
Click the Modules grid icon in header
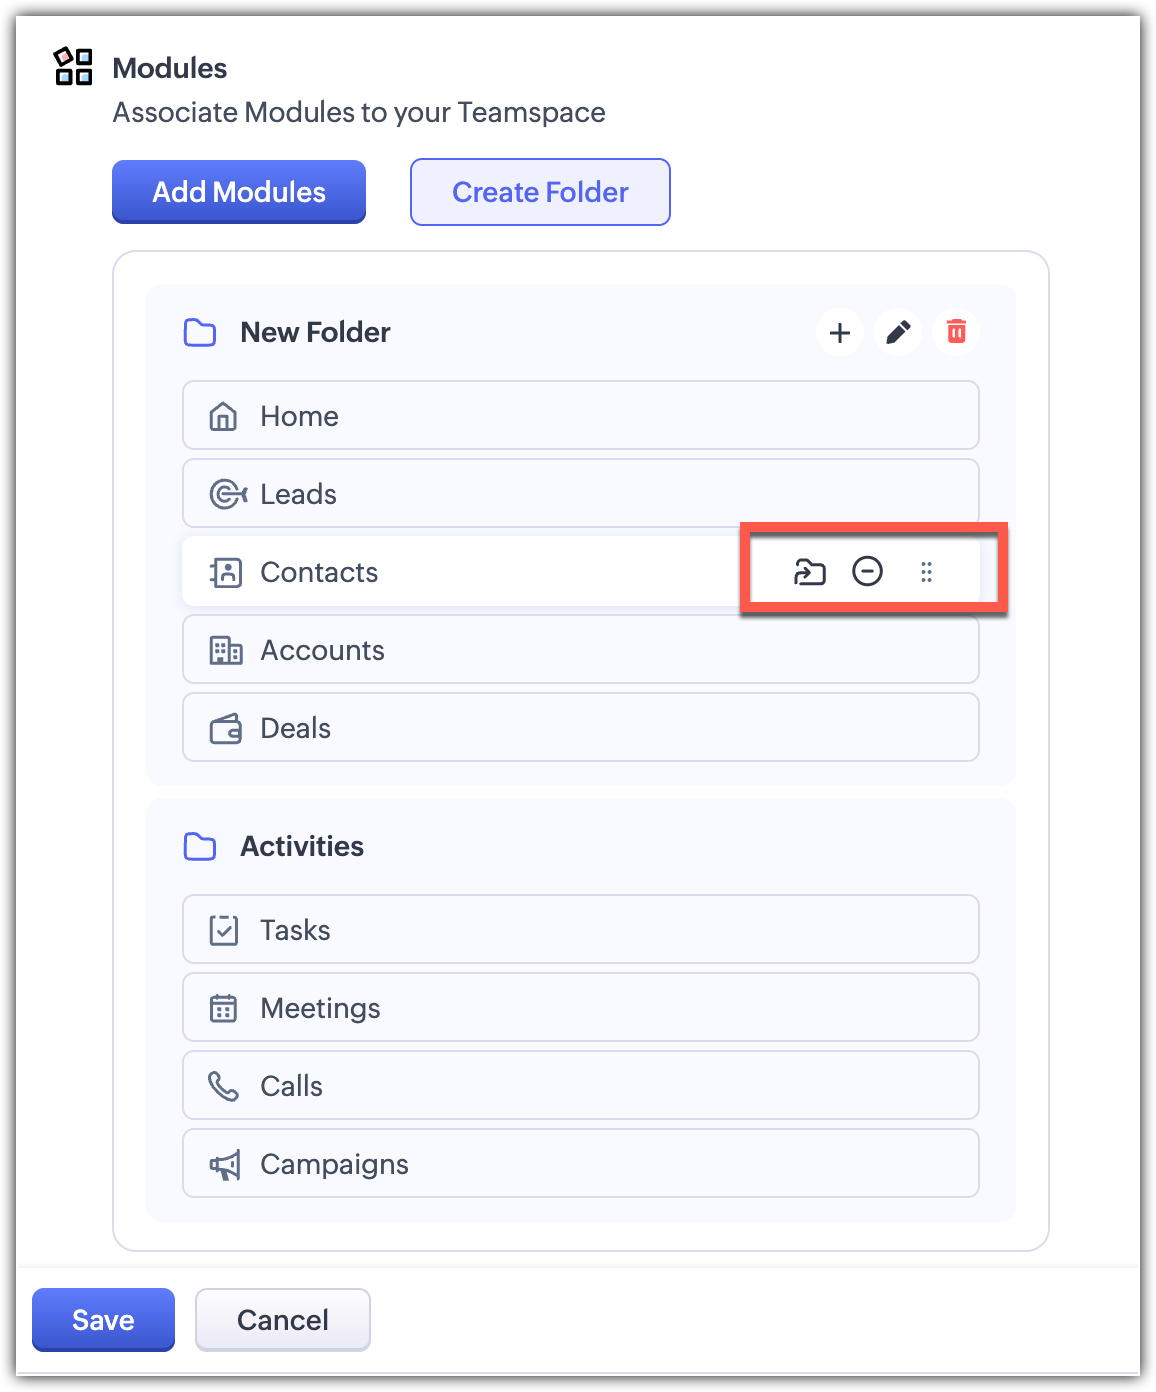point(73,67)
